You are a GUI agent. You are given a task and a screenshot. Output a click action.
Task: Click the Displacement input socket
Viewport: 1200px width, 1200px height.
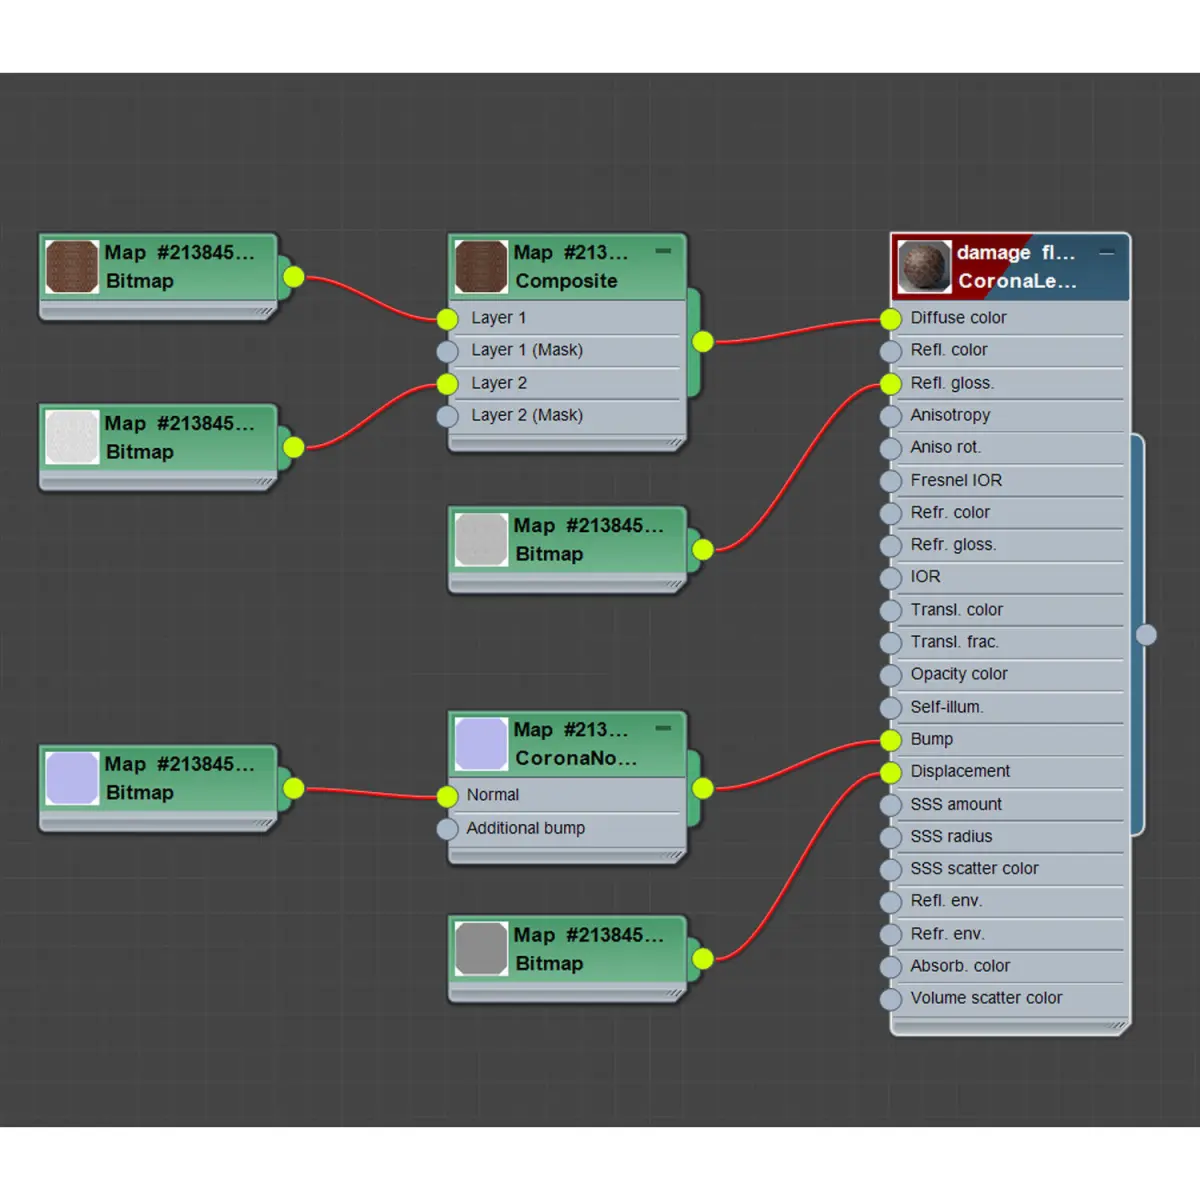pyautogui.click(x=891, y=773)
